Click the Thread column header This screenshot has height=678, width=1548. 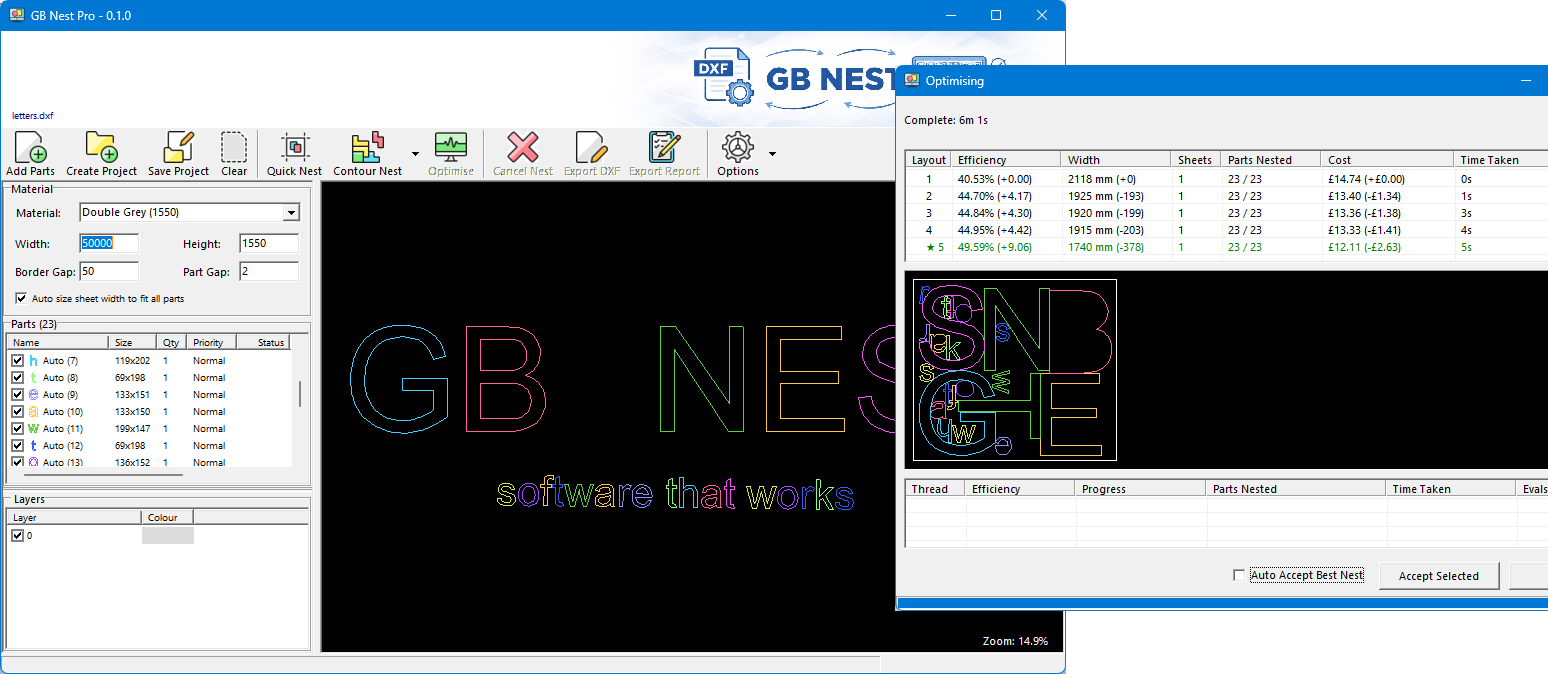(x=935, y=489)
